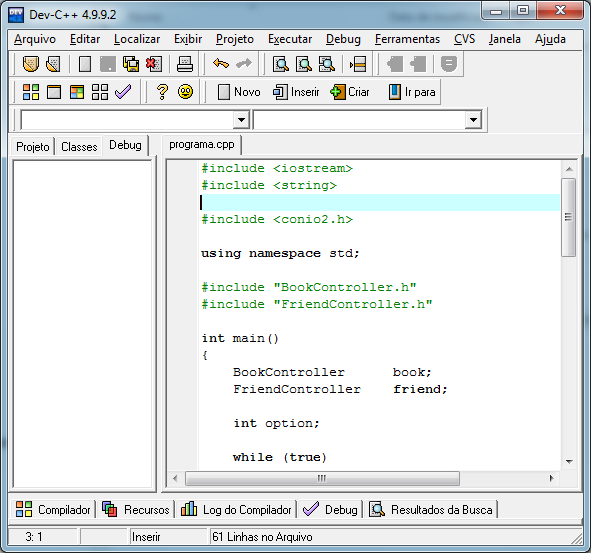The image size is (591, 553).
Task: Open the CVS menu
Action: click(x=464, y=39)
